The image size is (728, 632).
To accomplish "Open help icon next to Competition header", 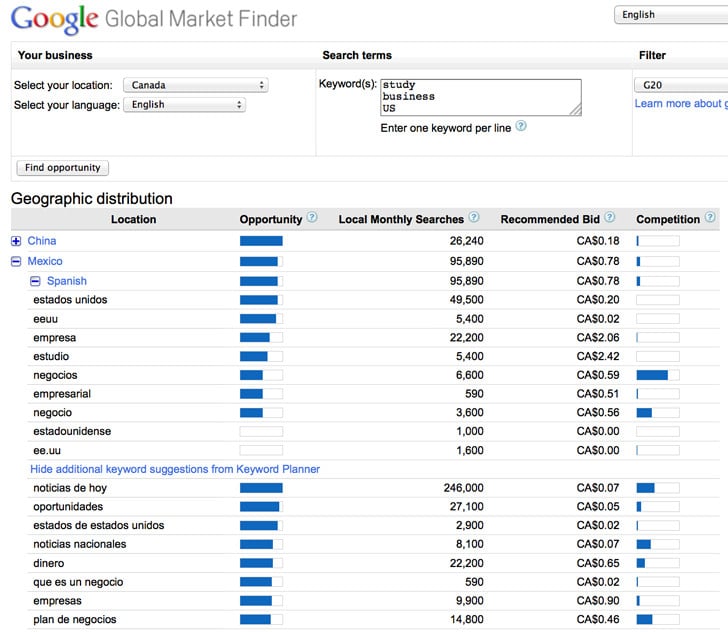I will 710,217.
